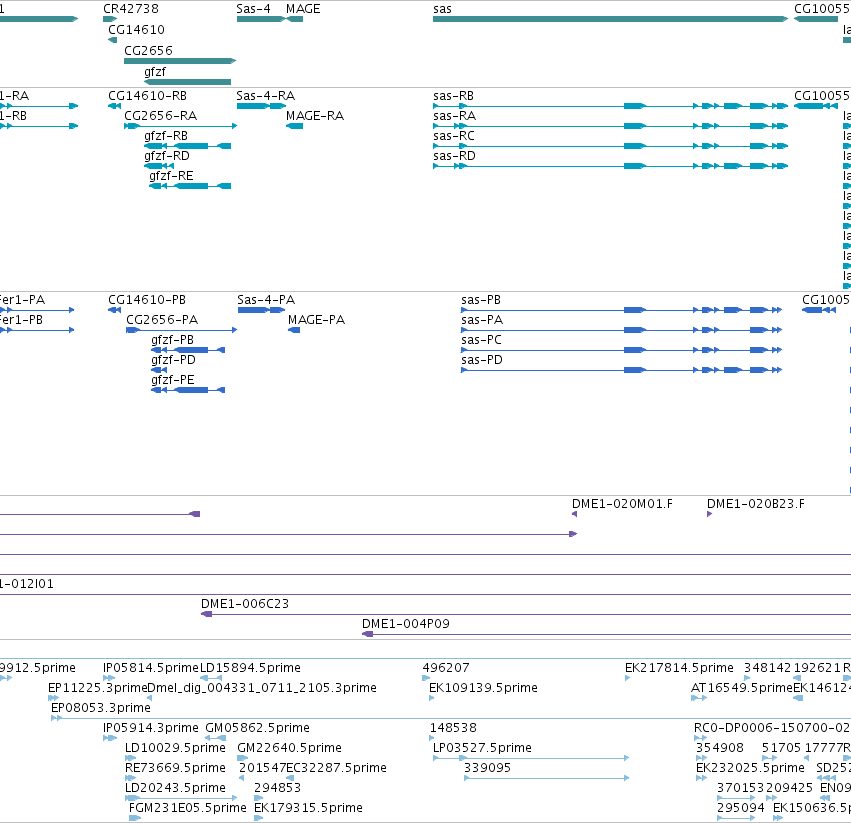Image resolution: width=851 pixels, height=823 pixels.
Task: Select the CR42738 gene label
Action: [x=131, y=9]
